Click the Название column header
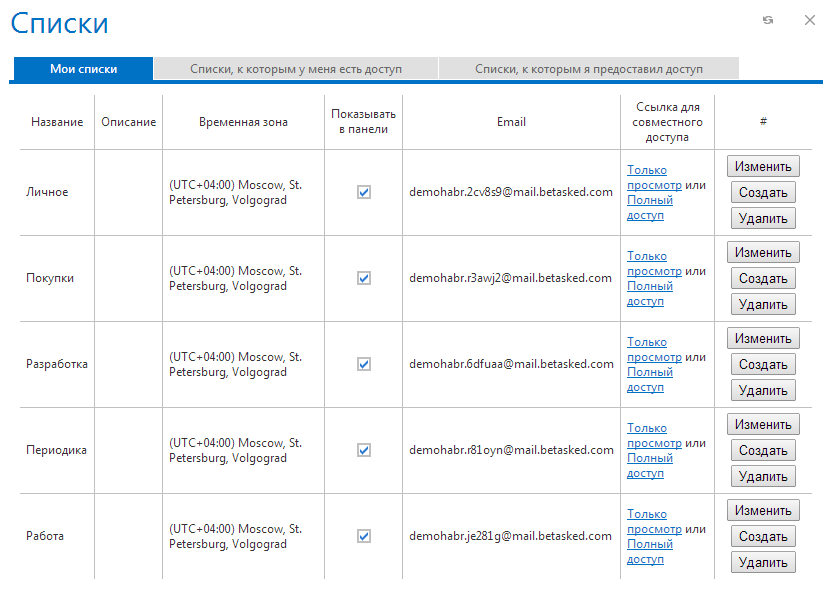Screen dimensions: 832x589 [x=57, y=122]
